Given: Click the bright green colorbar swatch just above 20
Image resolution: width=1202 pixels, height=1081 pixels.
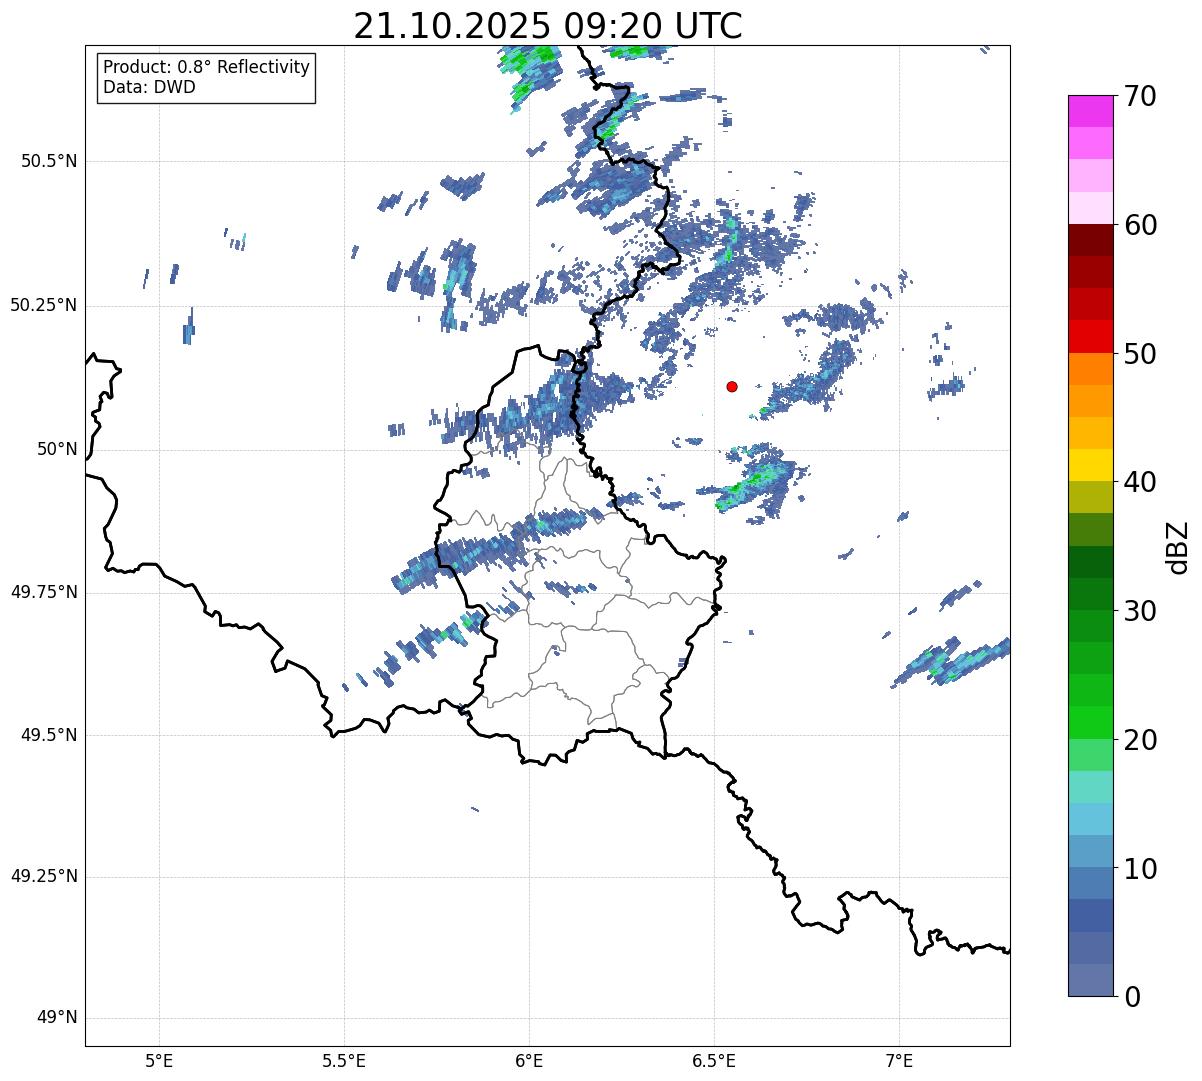Looking at the screenshot, I should click(x=1091, y=723).
